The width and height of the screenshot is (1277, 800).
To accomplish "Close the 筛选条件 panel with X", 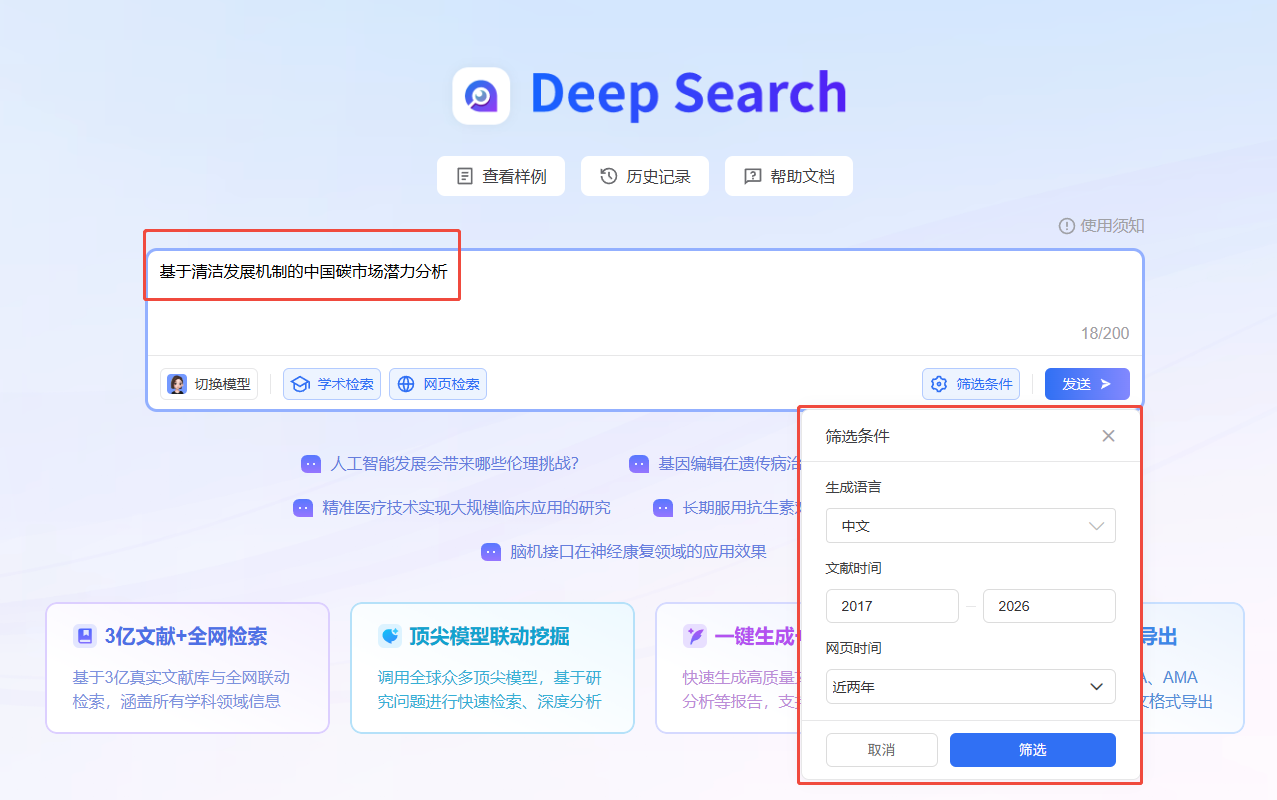I will pyautogui.click(x=1108, y=436).
